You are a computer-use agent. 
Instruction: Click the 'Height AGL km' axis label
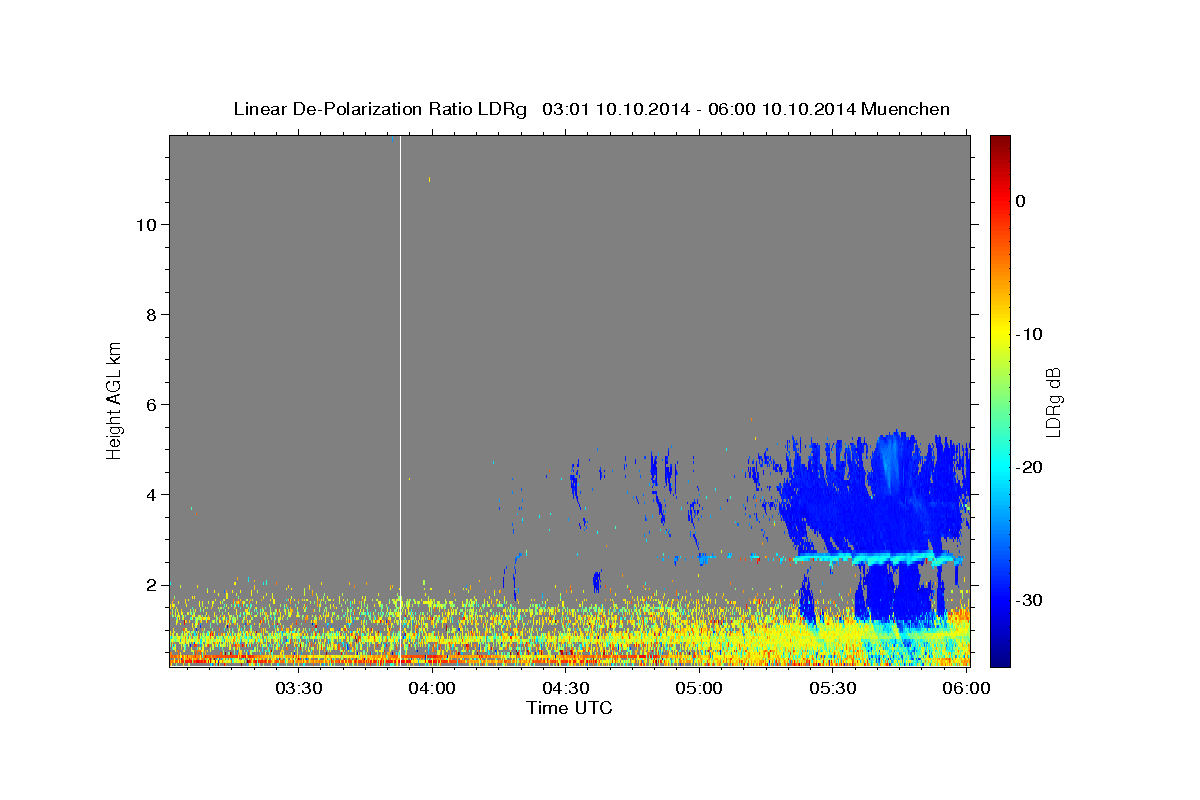[115, 399]
